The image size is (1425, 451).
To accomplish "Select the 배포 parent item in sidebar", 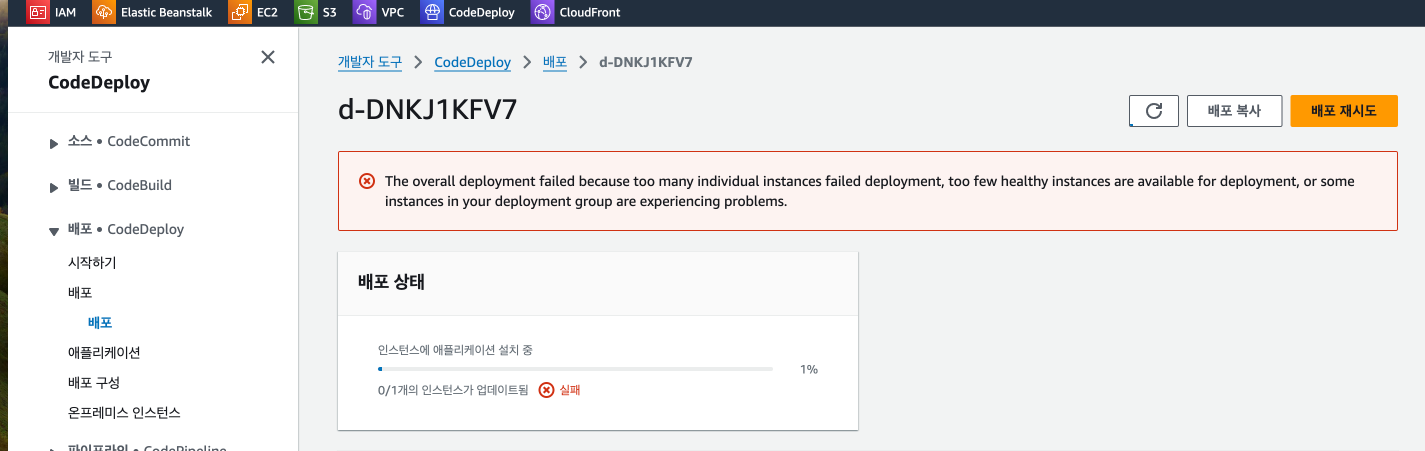I will tap(80, 293).
